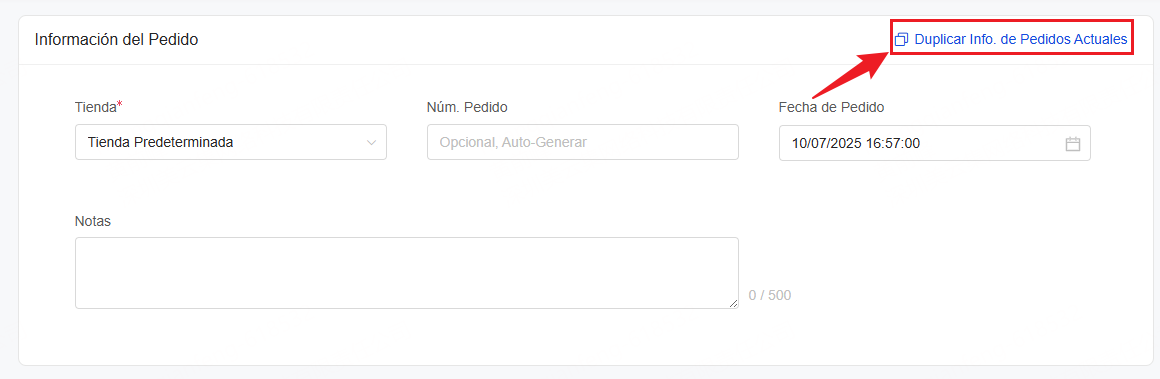The height and width of the screenshot is (379, 1160).
Task: Click the red required asterisk next to Tienda
Action: point(120,105)
